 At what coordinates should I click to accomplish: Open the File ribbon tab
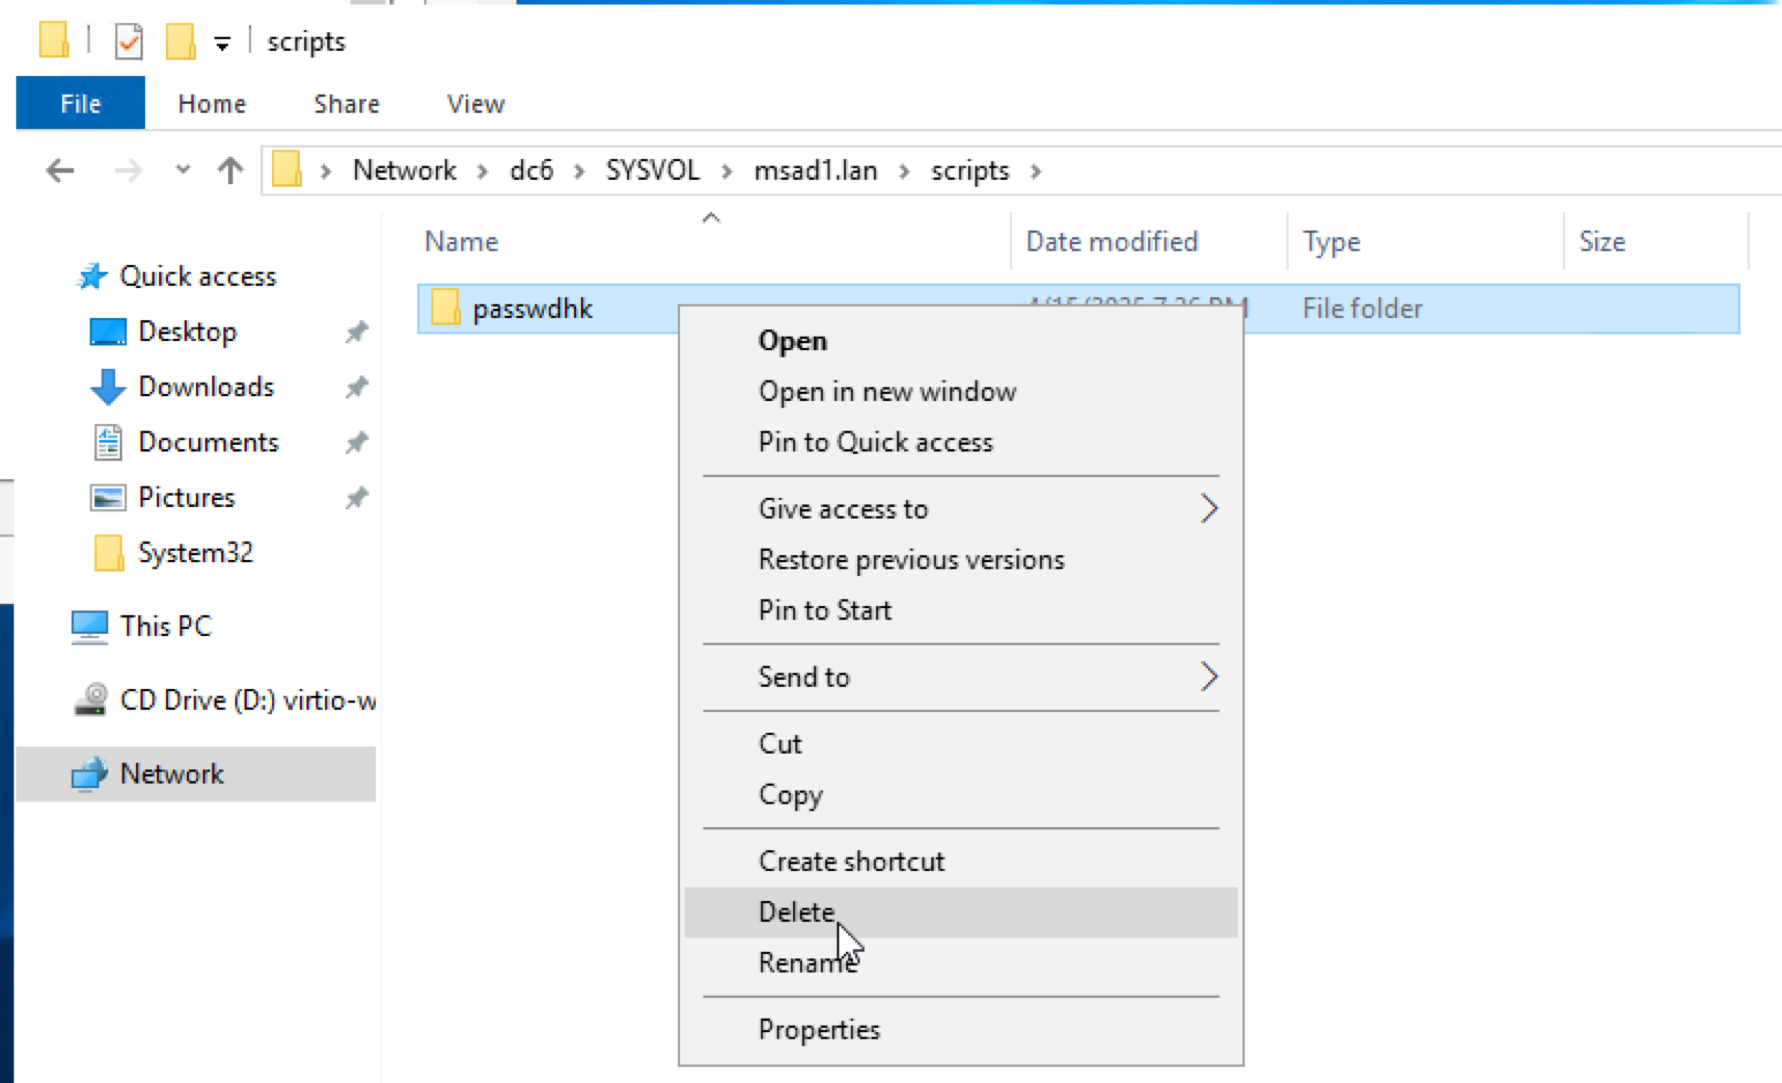[80, 104]
